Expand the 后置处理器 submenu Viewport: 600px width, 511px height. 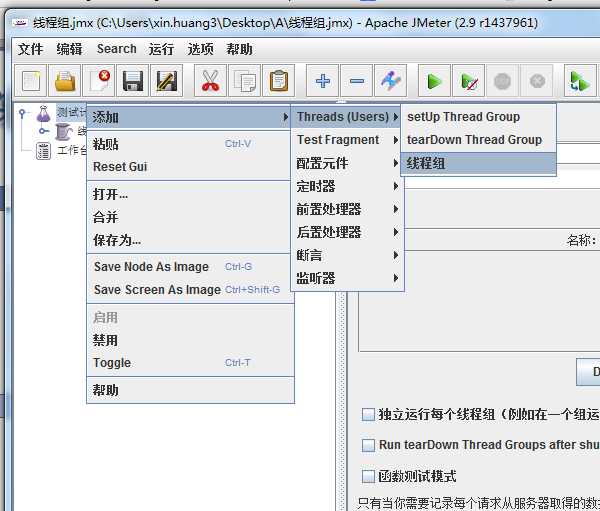pos(347,232)
